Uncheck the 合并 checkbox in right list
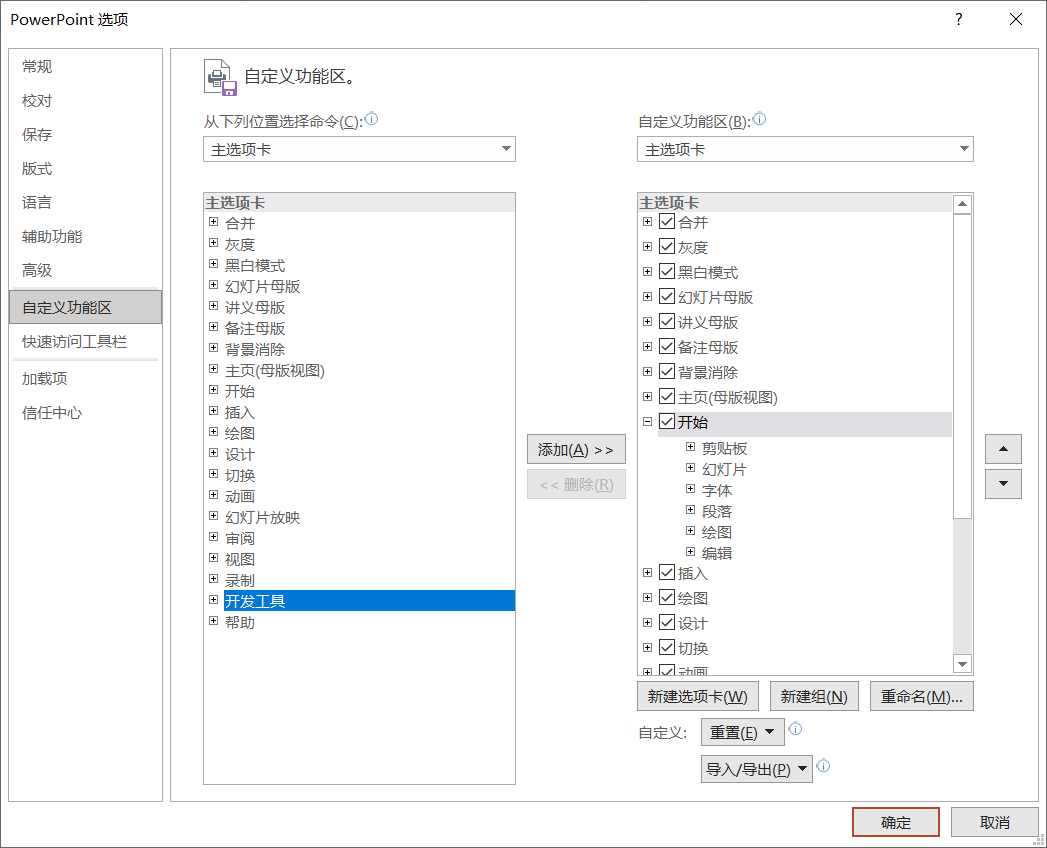Viewport: 1047px width, 848px height. 666,221
